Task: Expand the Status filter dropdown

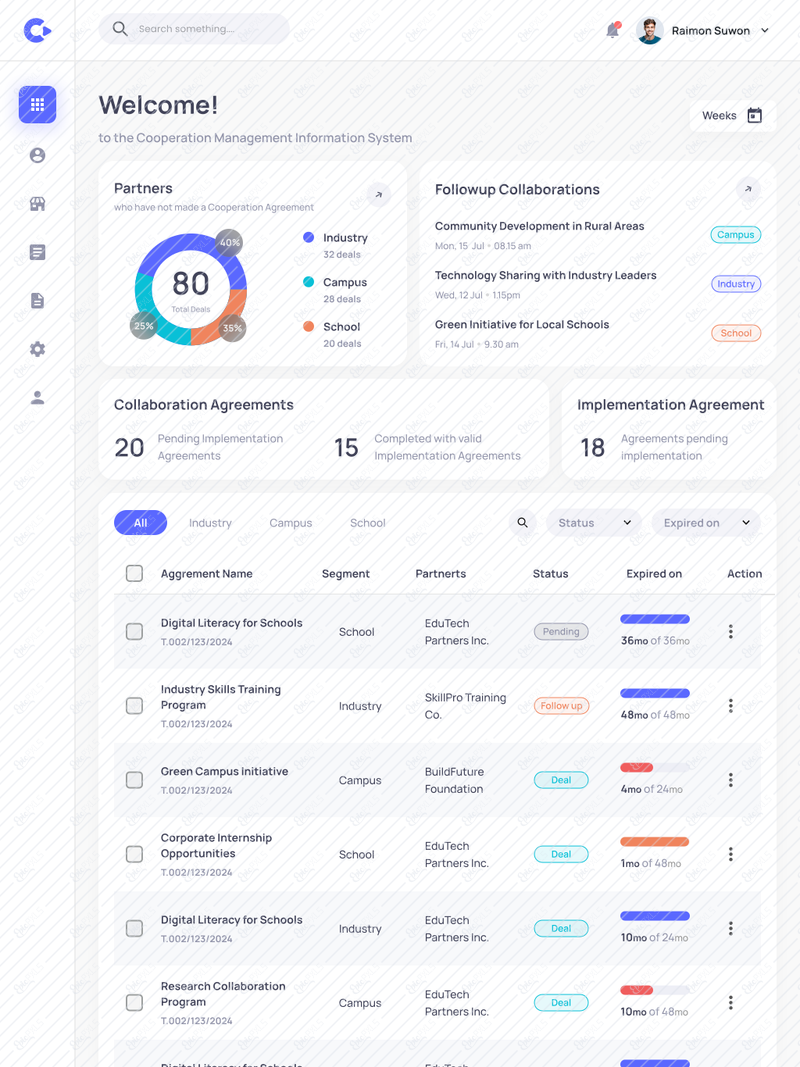Action: click(594, 523)
